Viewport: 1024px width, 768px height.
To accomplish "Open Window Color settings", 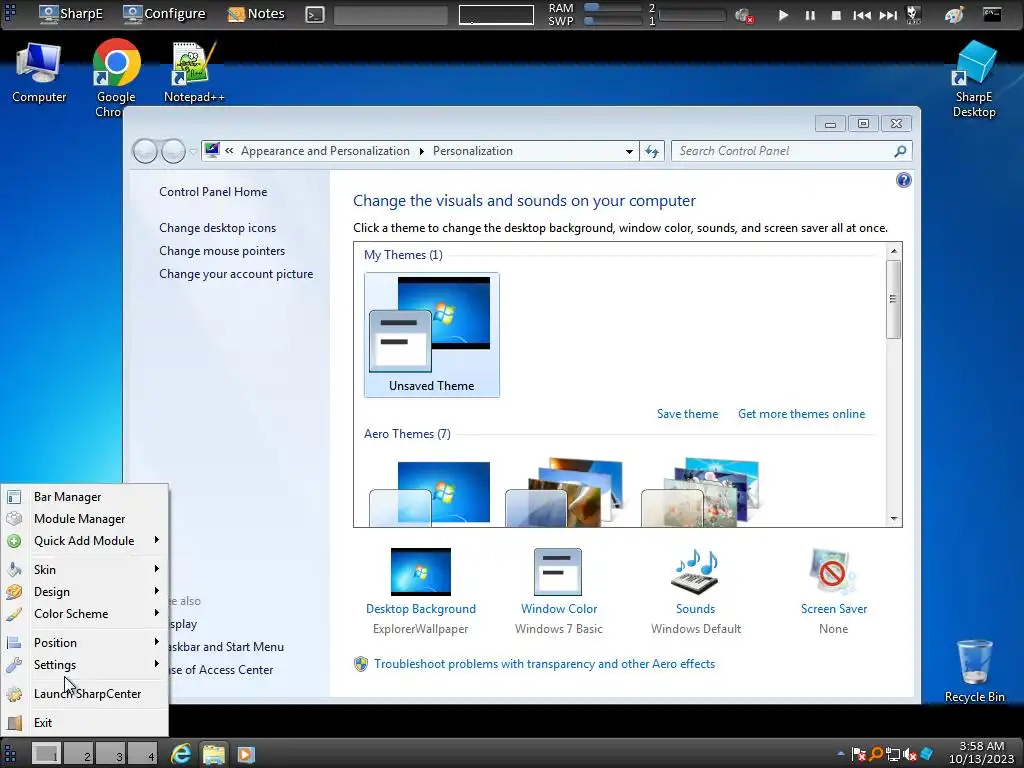I will (x=558, y=591).
